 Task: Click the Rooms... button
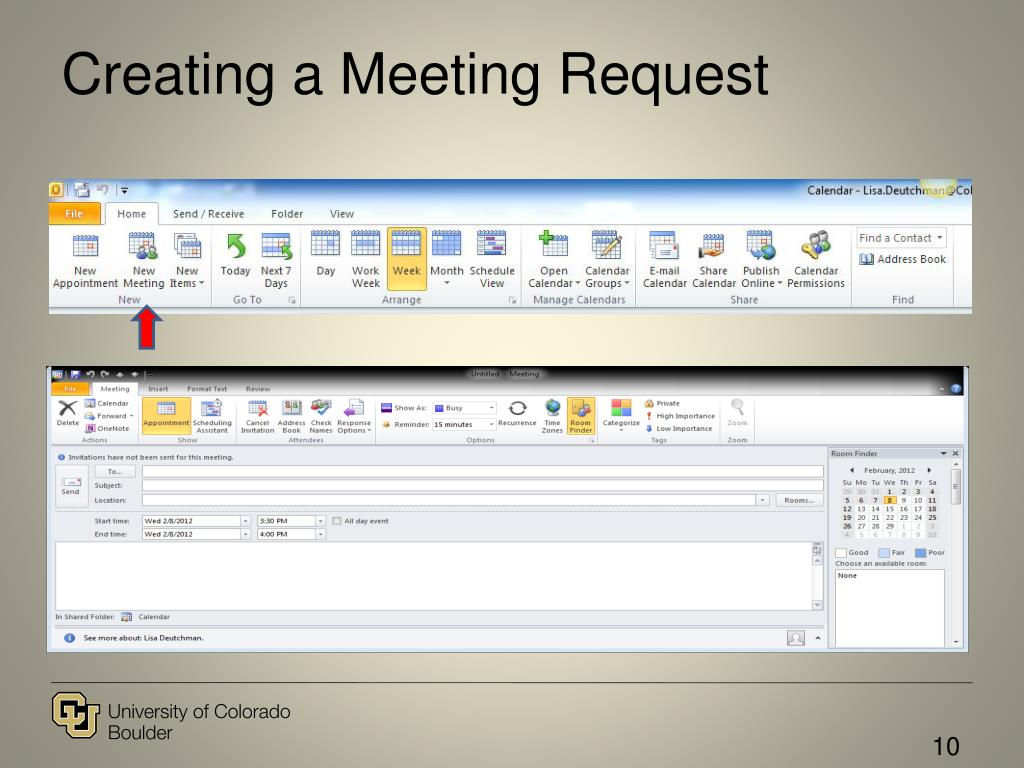[799, 500]
